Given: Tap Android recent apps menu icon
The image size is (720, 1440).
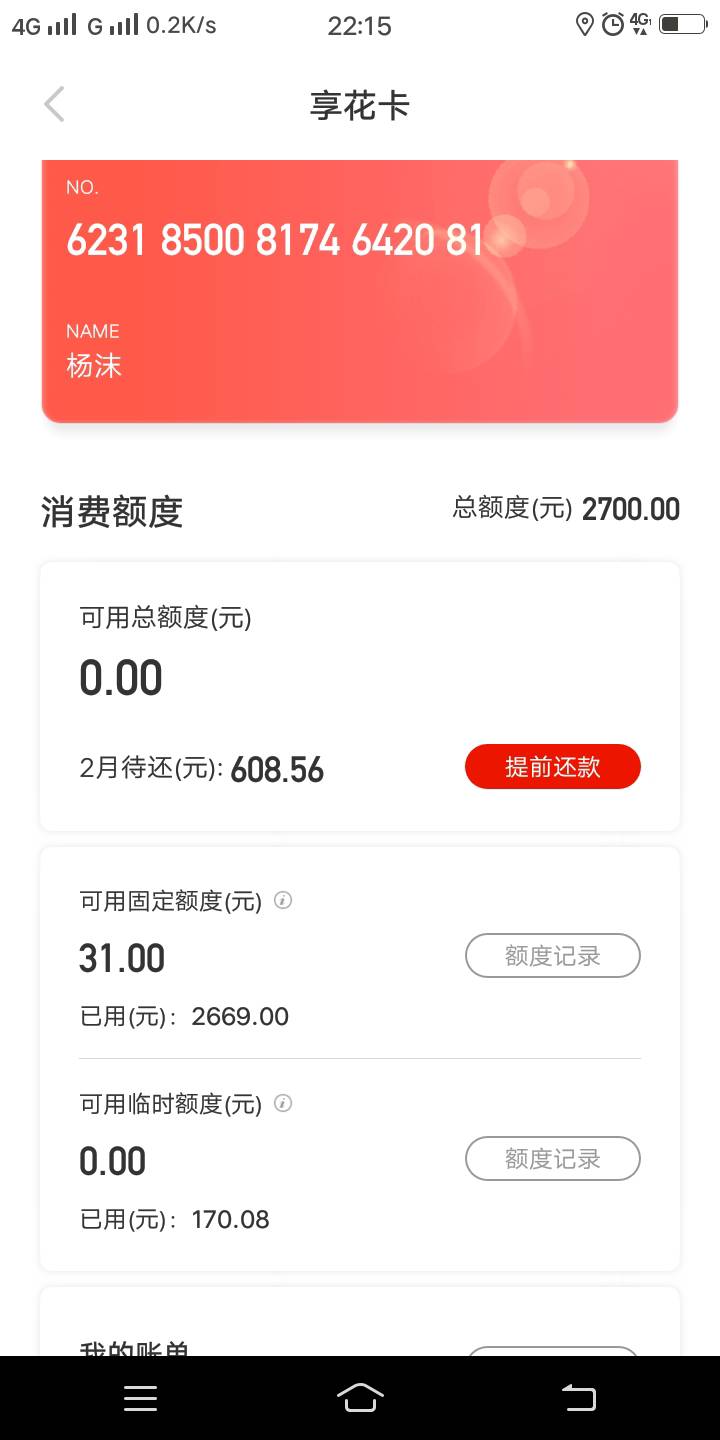Looking at the screenshot, I should pos(140,1398).
